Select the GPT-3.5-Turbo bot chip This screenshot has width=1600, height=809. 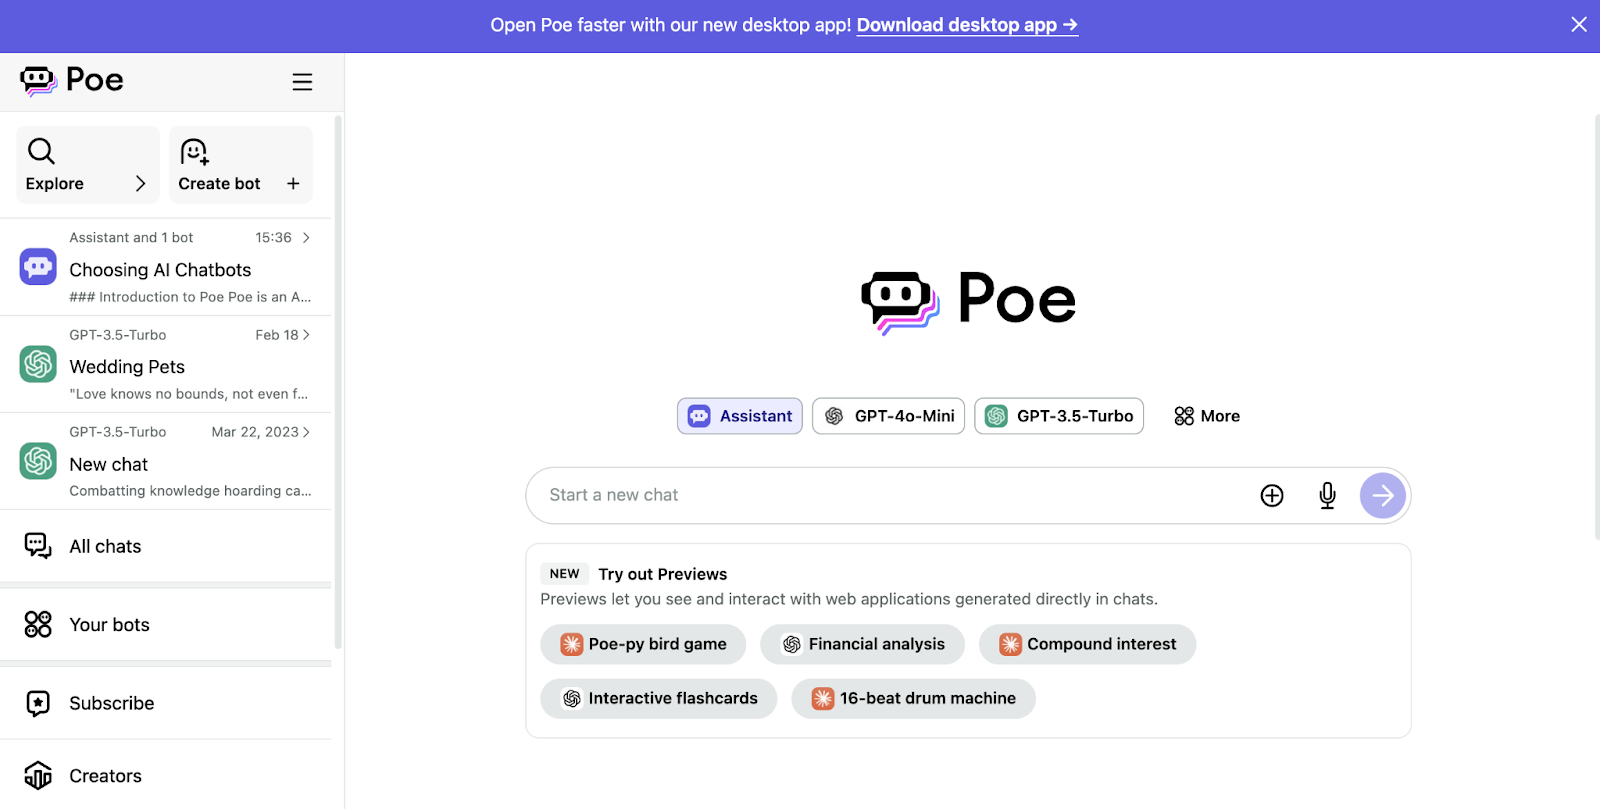[1059, 416]
